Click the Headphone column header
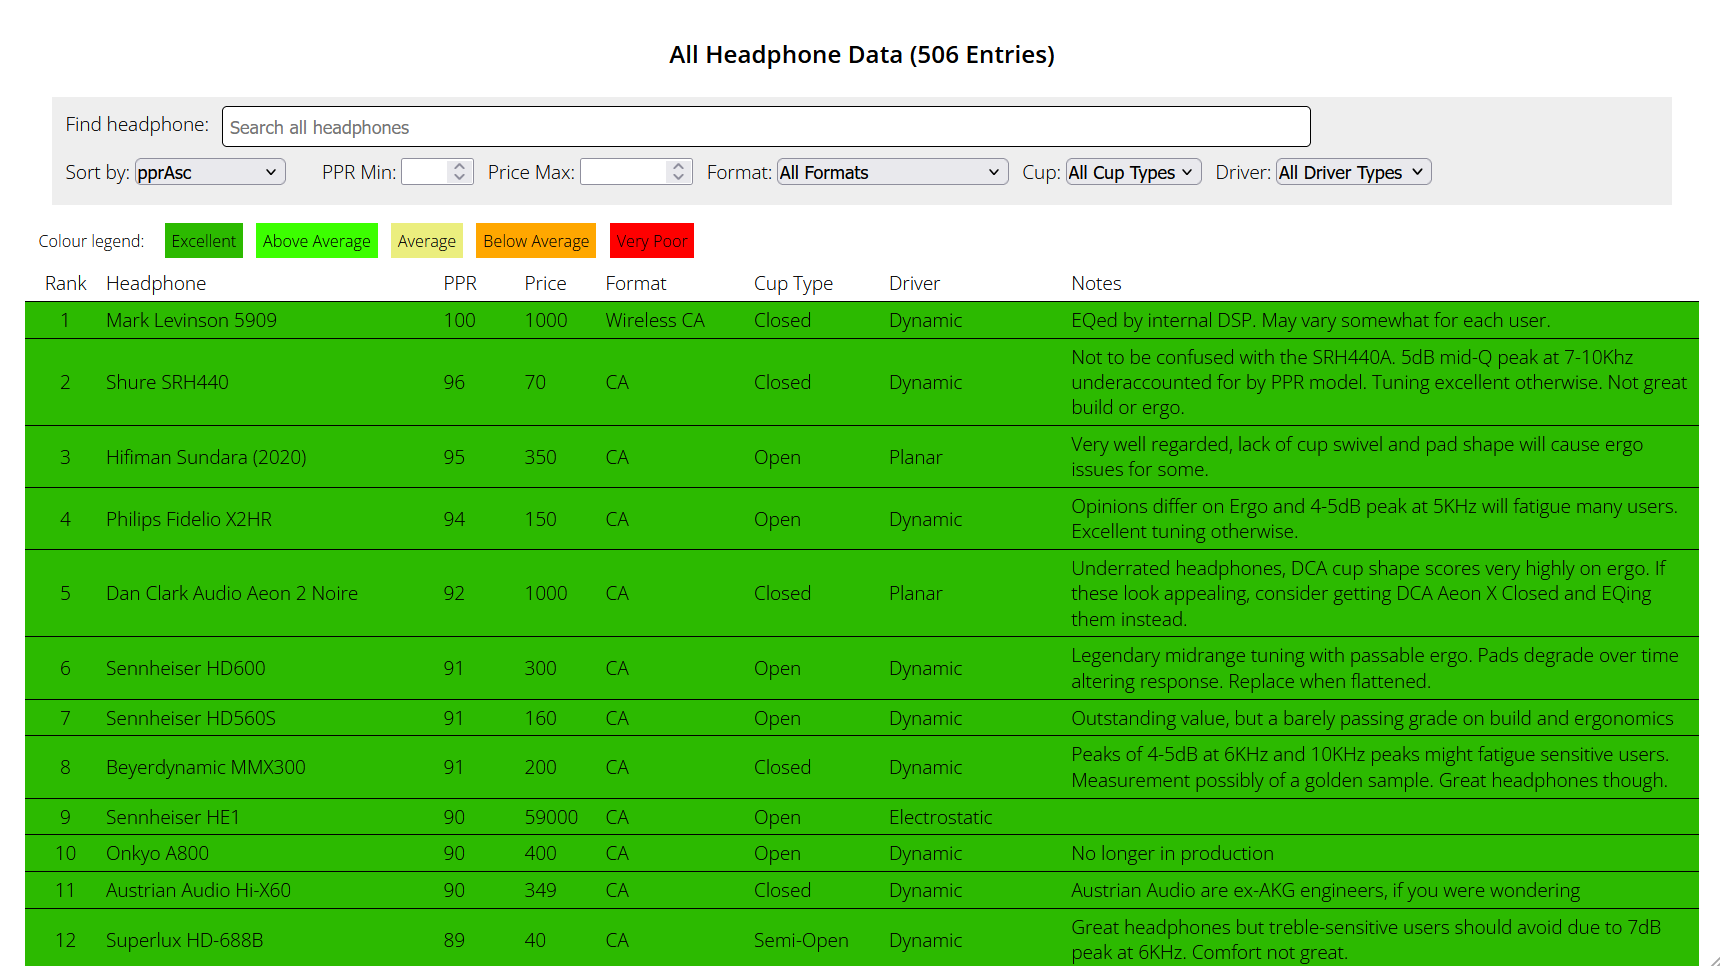Screen dimensions: 1720x966 point(156,283)
